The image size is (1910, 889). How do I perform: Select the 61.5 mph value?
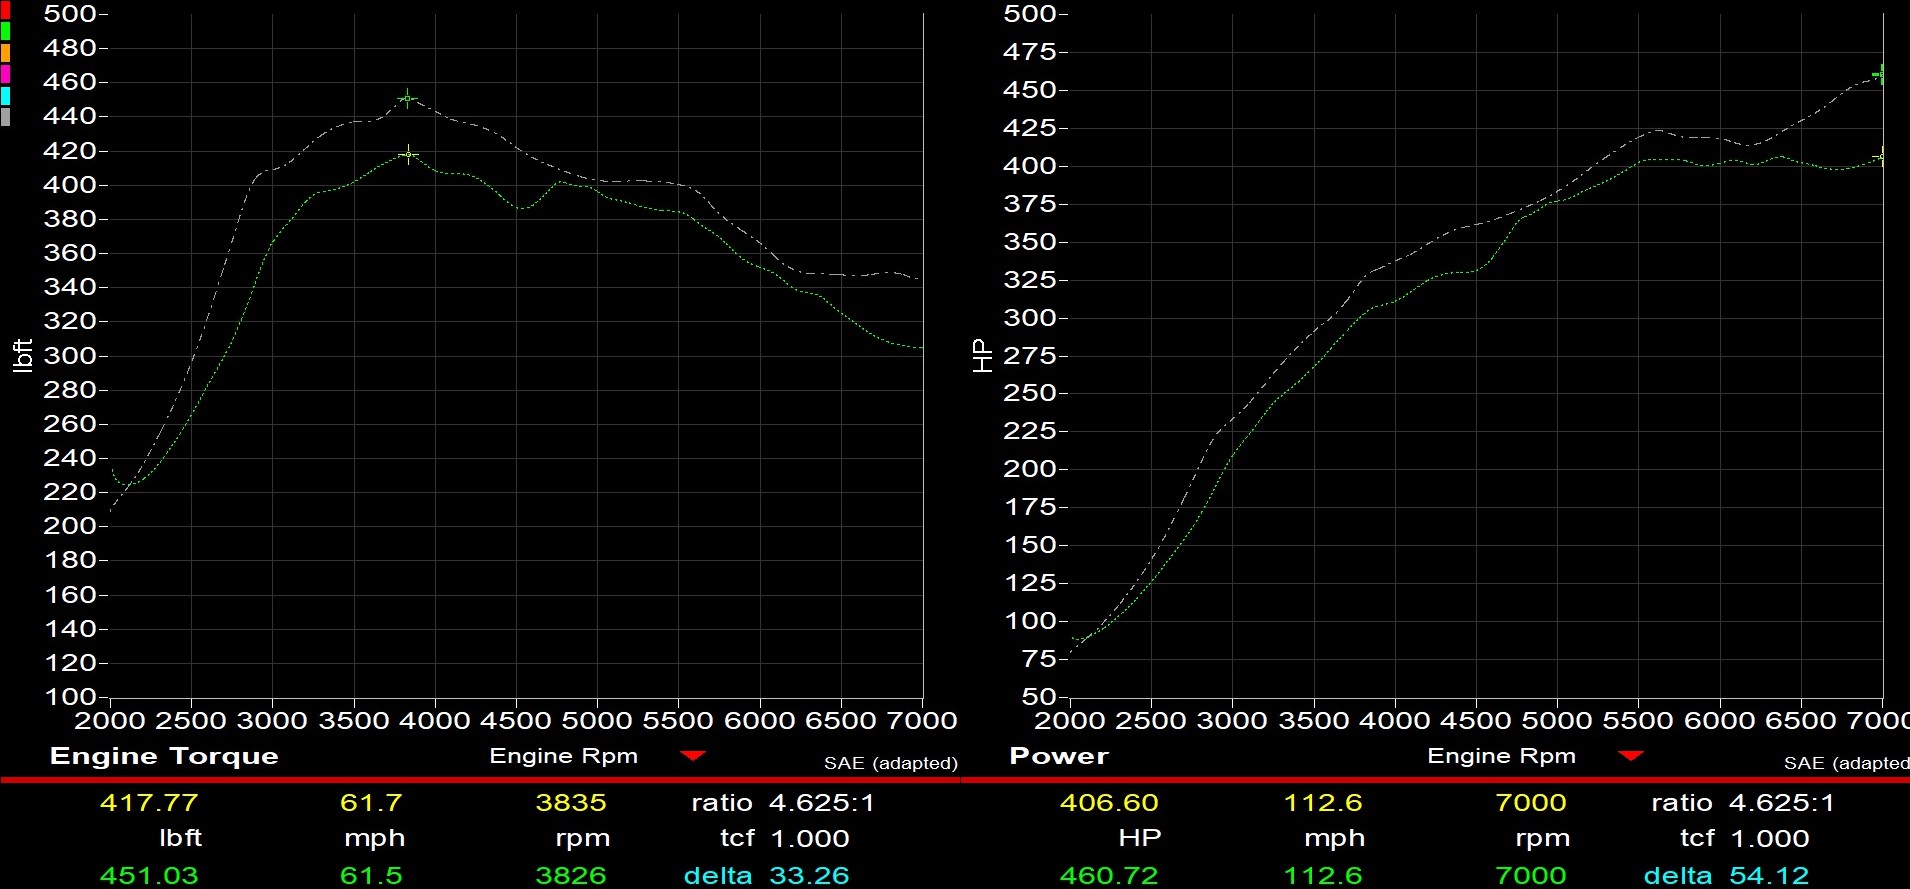pos(371,876)
